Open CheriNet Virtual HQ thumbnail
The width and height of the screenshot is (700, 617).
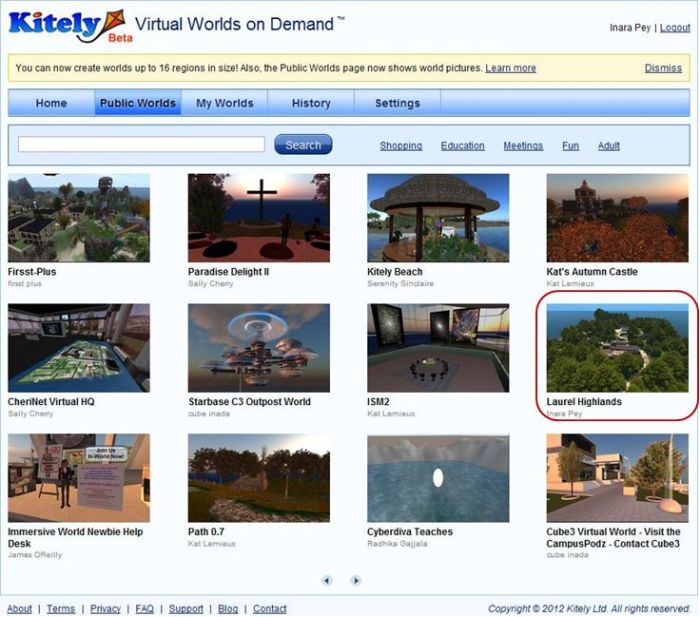[x=79, y=348]
